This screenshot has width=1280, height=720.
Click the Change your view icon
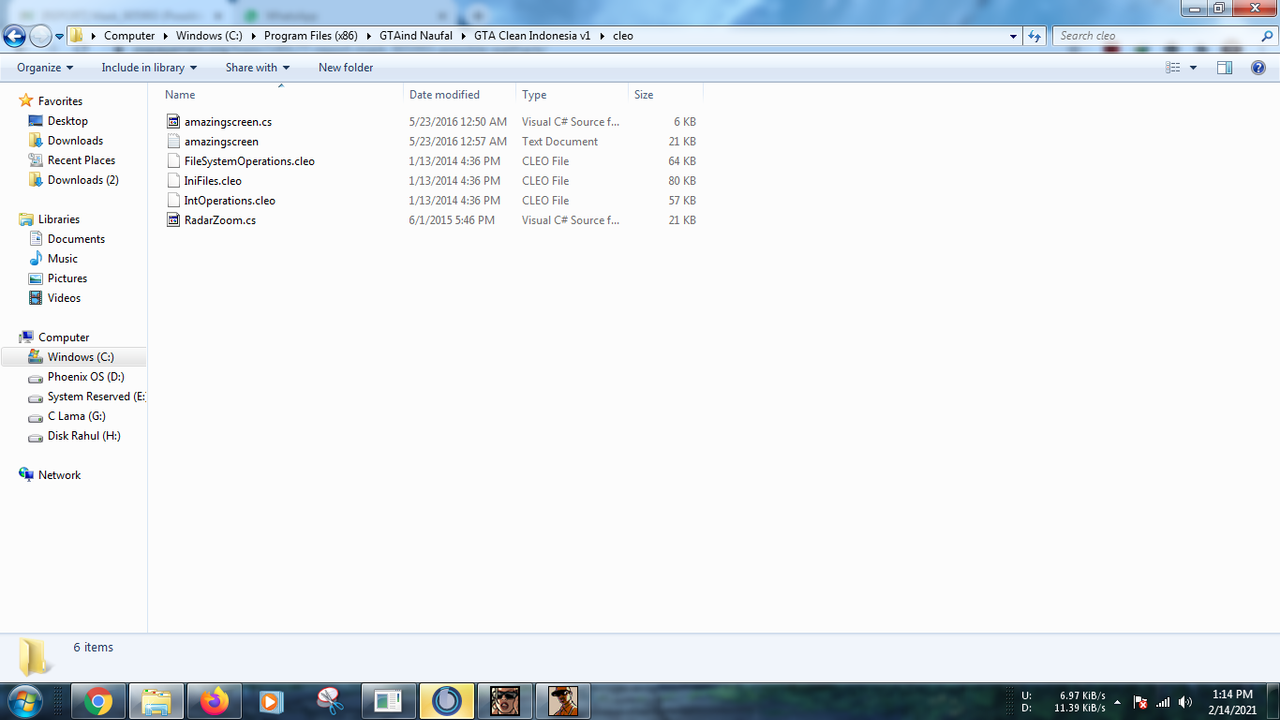[1173, 67]
